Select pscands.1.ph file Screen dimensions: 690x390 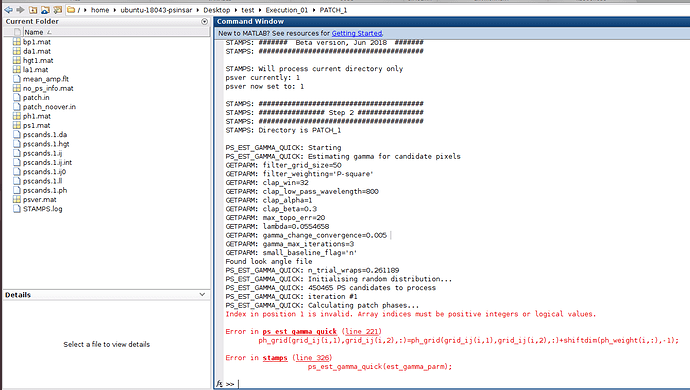(45, 190)
